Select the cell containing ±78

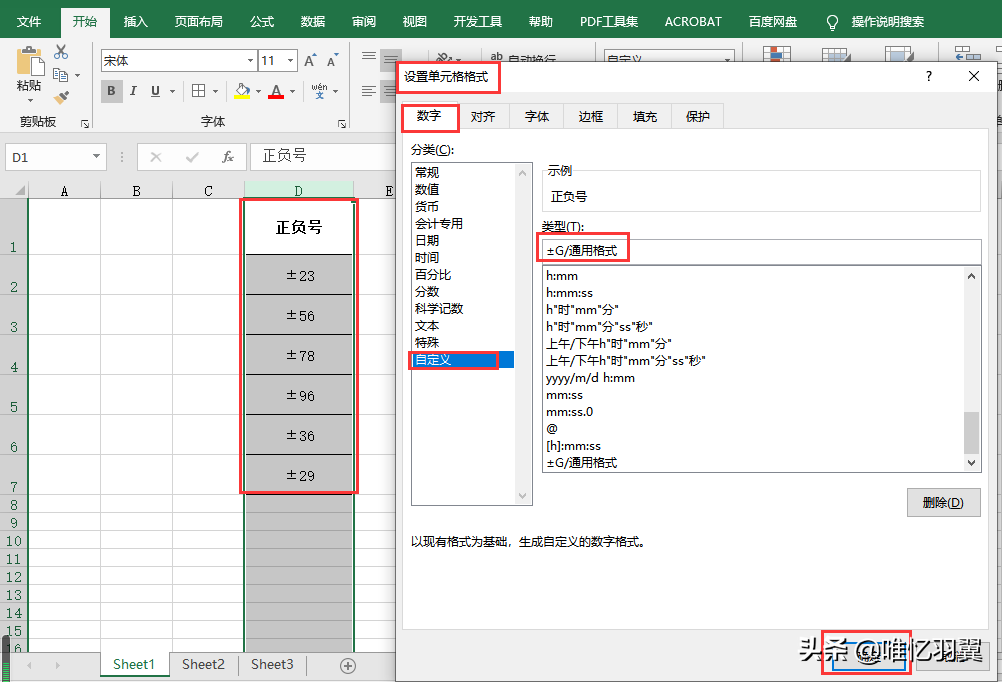[x=299, y=355]
